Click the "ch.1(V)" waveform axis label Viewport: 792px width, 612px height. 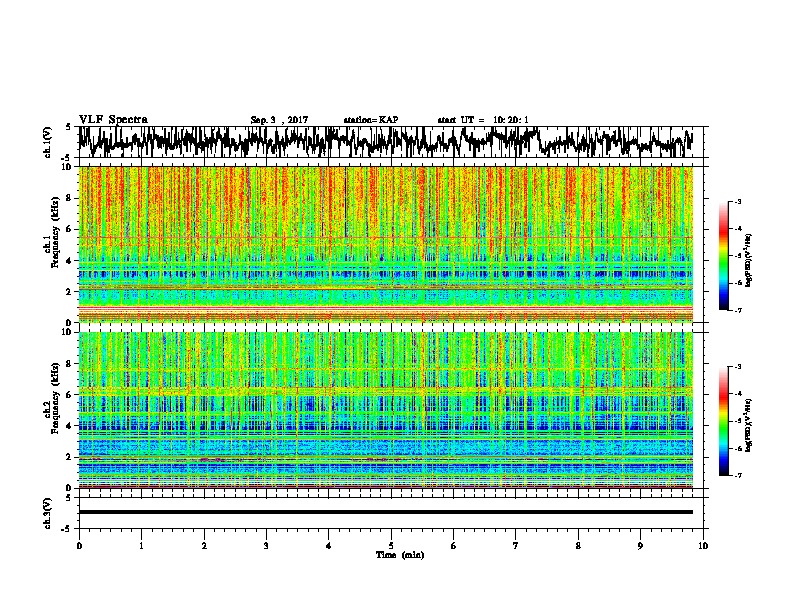pos(47,142)
